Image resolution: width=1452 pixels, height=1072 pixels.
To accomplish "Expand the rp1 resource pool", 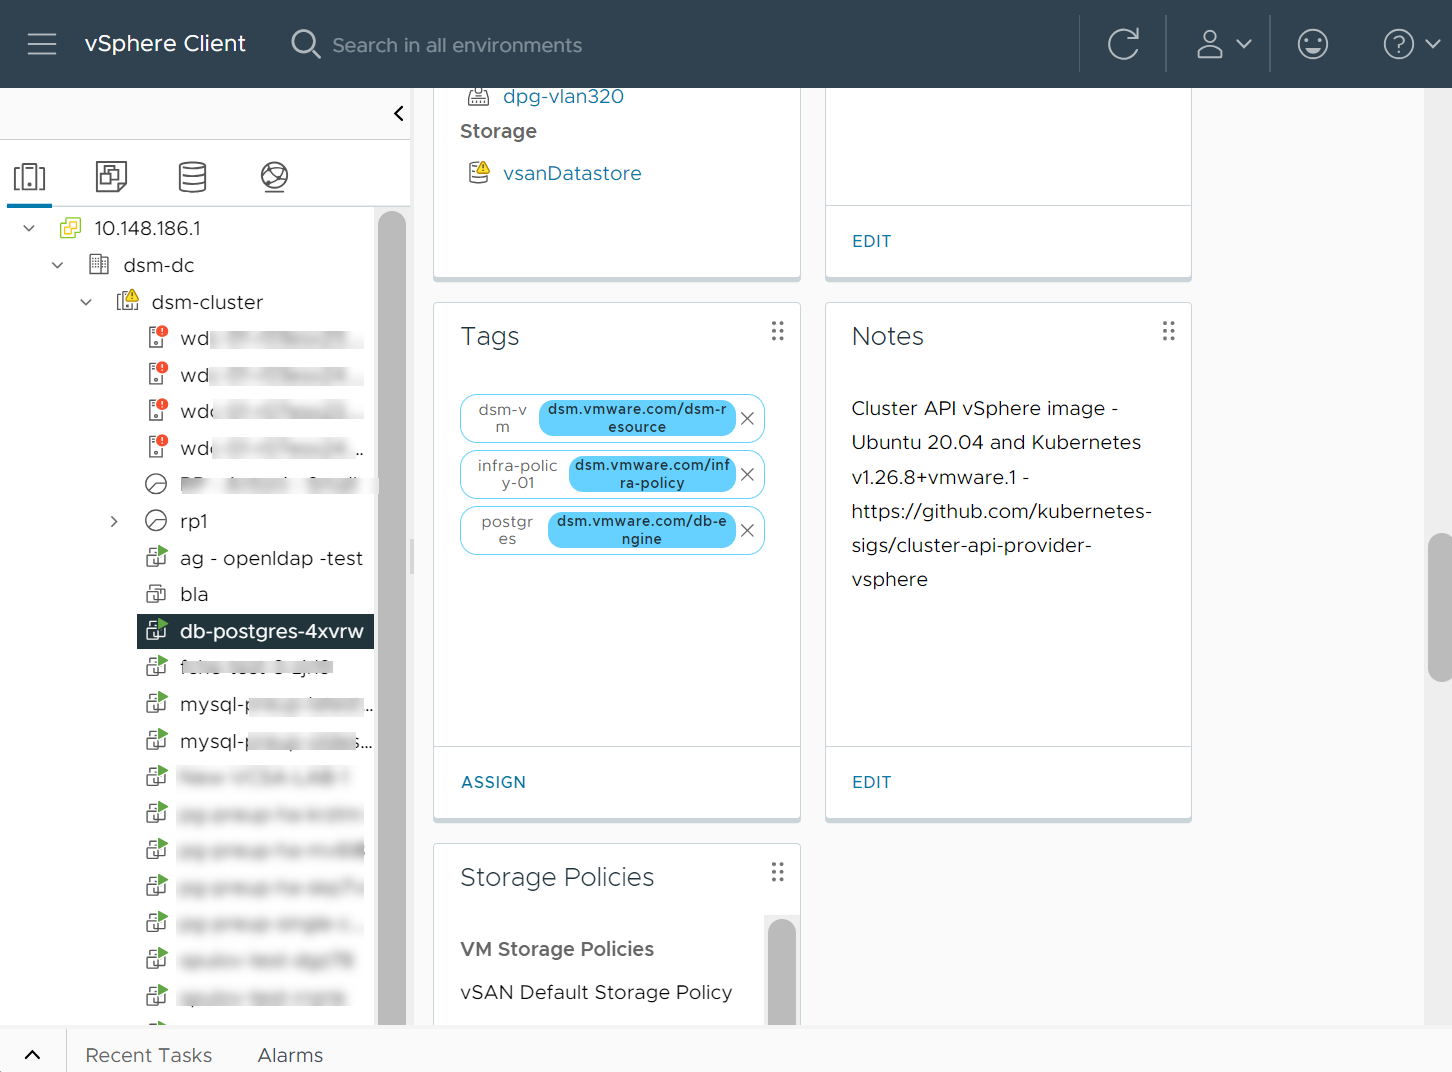I will [x=114, y=521].
